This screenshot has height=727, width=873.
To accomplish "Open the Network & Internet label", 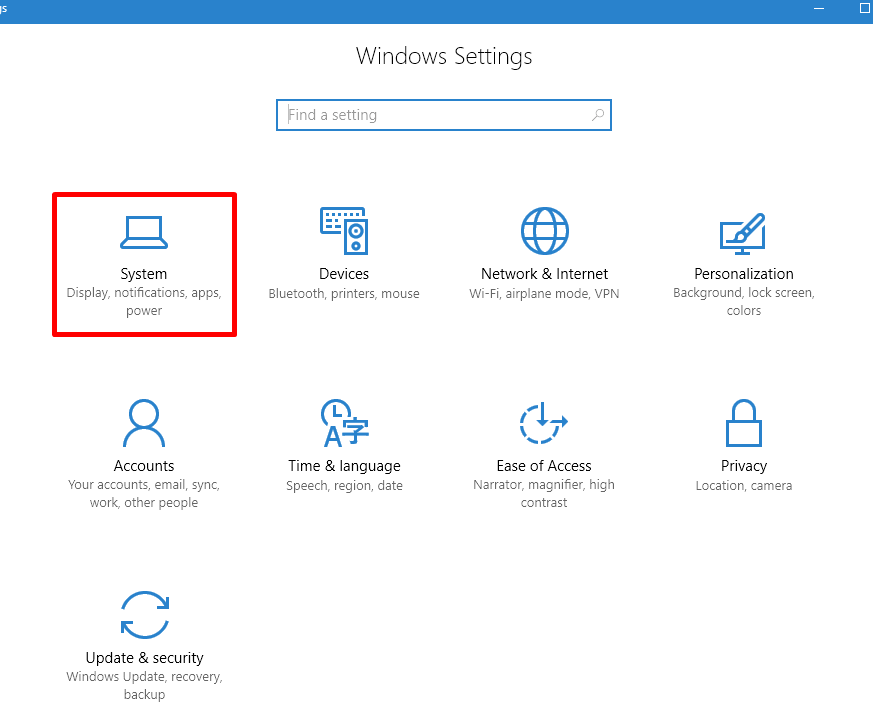I will point(544,274).
